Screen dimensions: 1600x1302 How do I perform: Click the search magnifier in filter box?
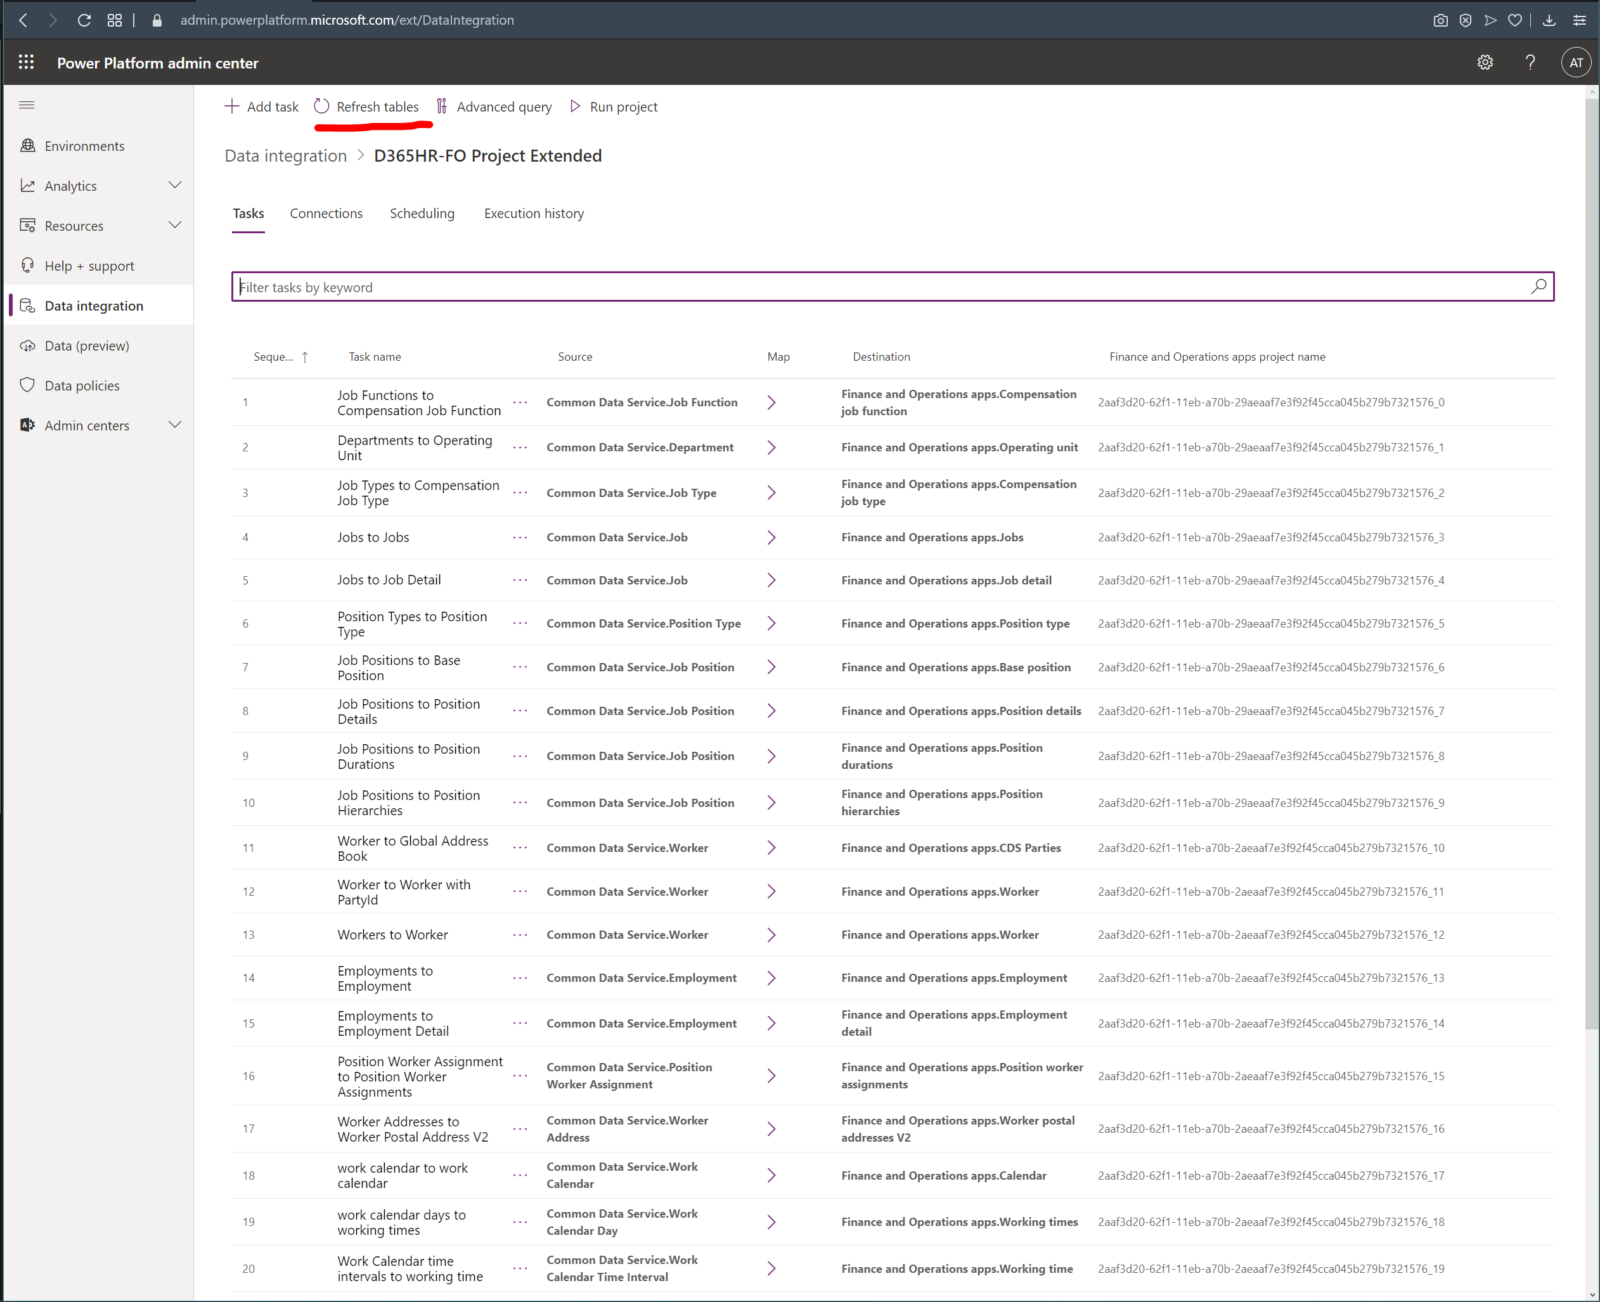tap(1539, 287)
